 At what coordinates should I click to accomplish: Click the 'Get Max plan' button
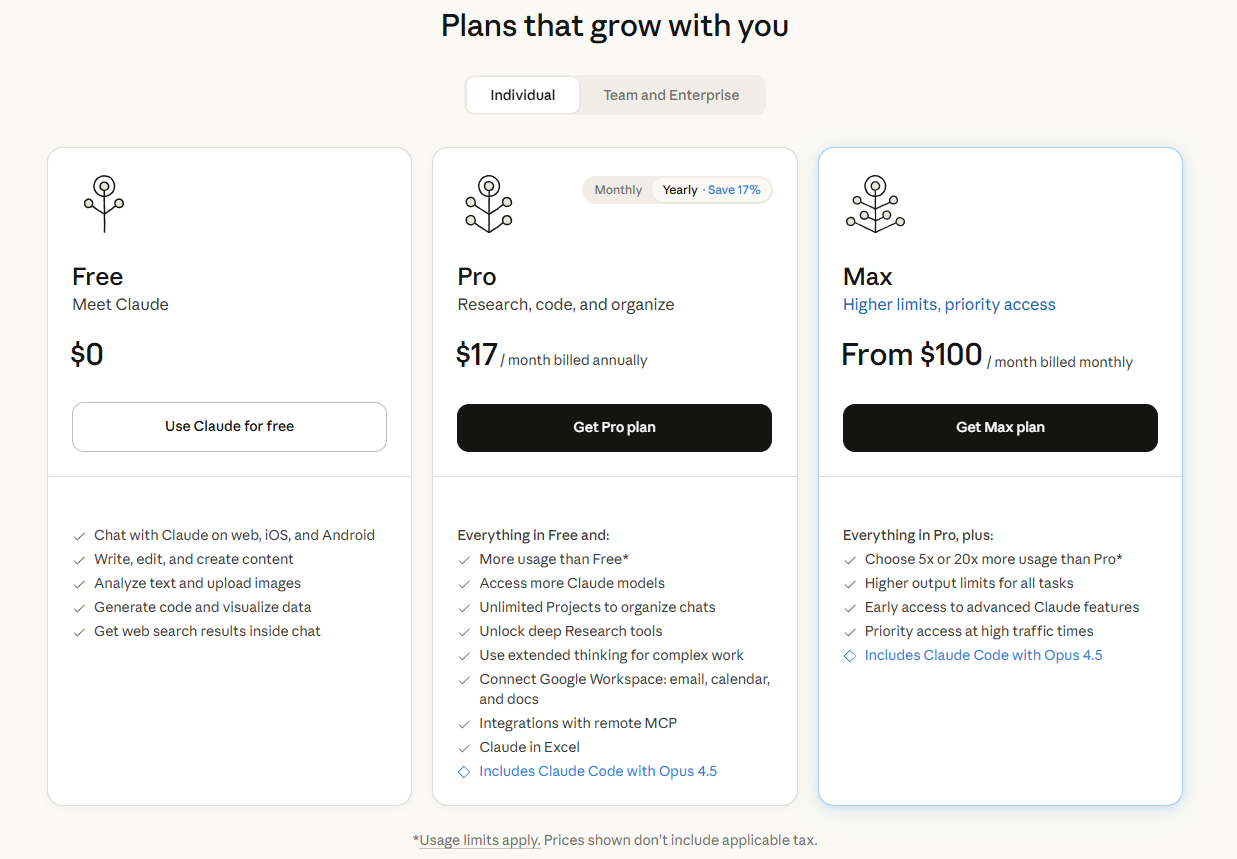point(1000,427)
